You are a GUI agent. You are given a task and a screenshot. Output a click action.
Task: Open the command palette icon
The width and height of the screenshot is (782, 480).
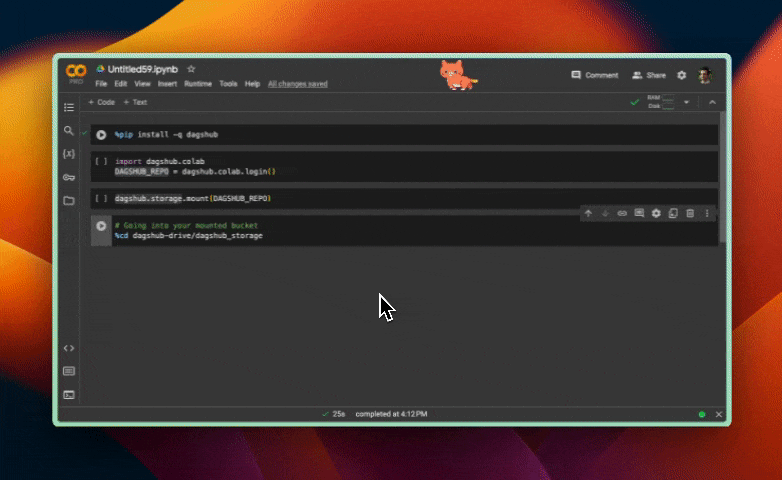[x=69, y=371]
